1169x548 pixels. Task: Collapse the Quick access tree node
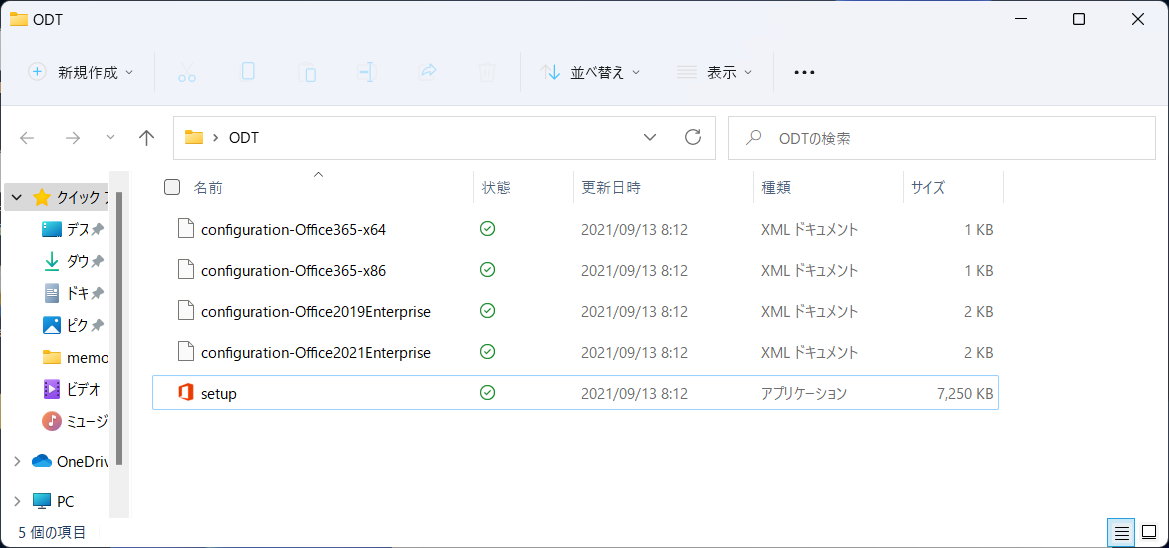click(x=17, y=198)
